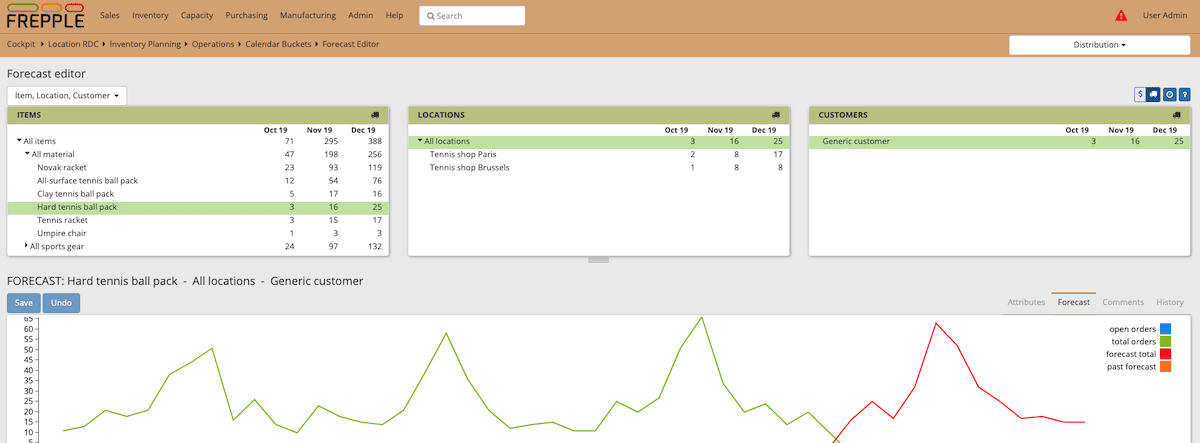Image resolution: width=1200 pixels, height=443 pixels.
Task: Open the clock time-bucket settings icon
Action: (x=1169, y=94)
